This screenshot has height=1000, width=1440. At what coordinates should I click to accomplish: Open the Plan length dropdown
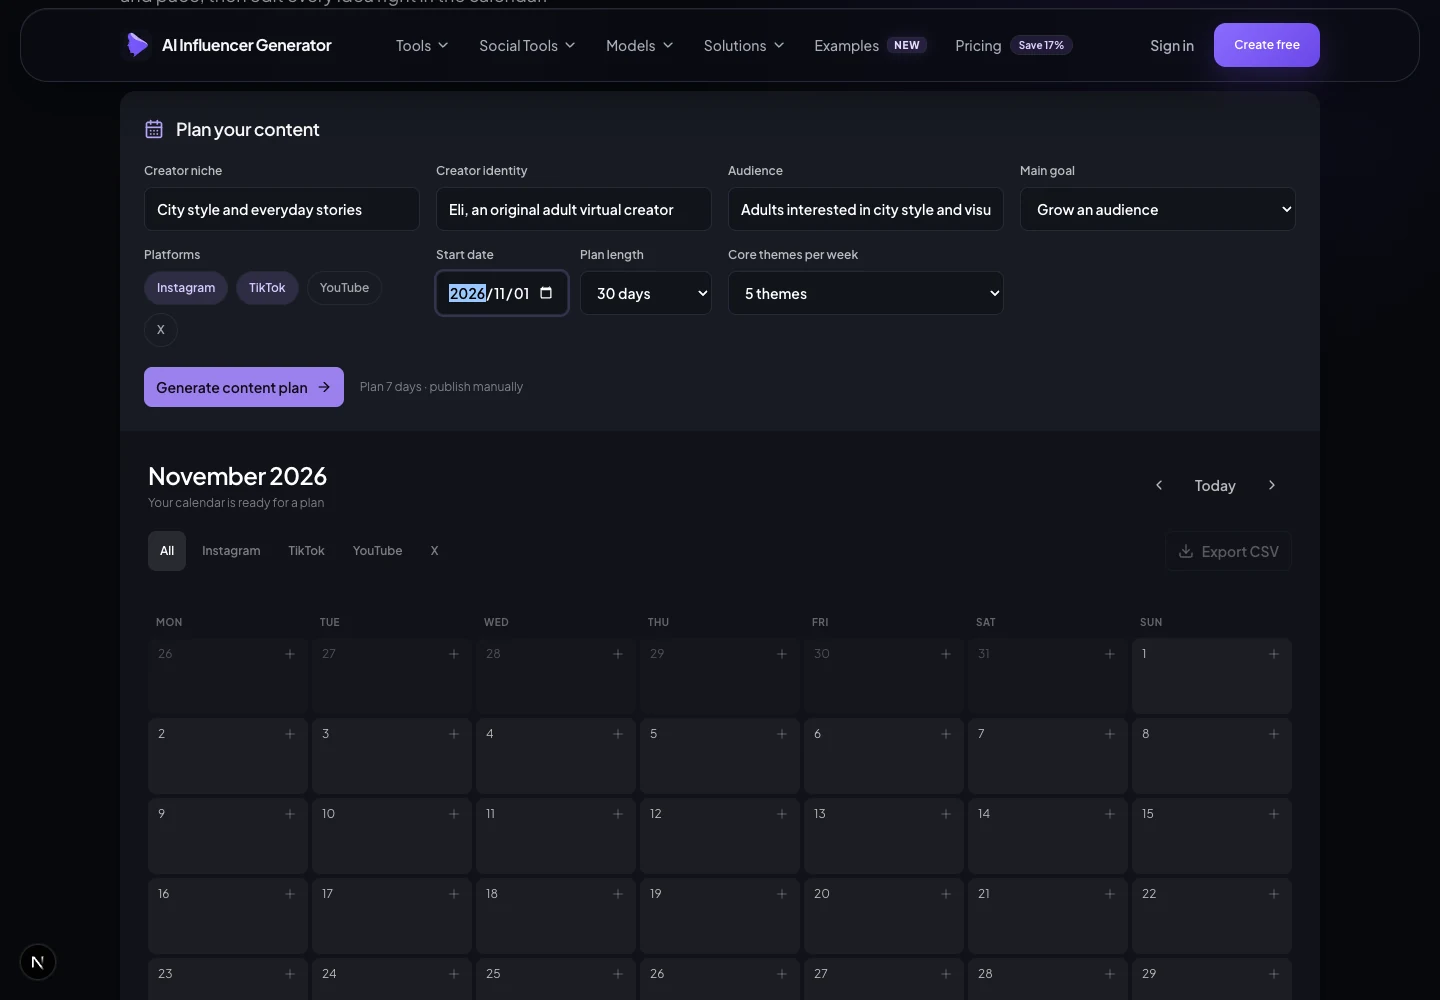(x=646, y=293)
